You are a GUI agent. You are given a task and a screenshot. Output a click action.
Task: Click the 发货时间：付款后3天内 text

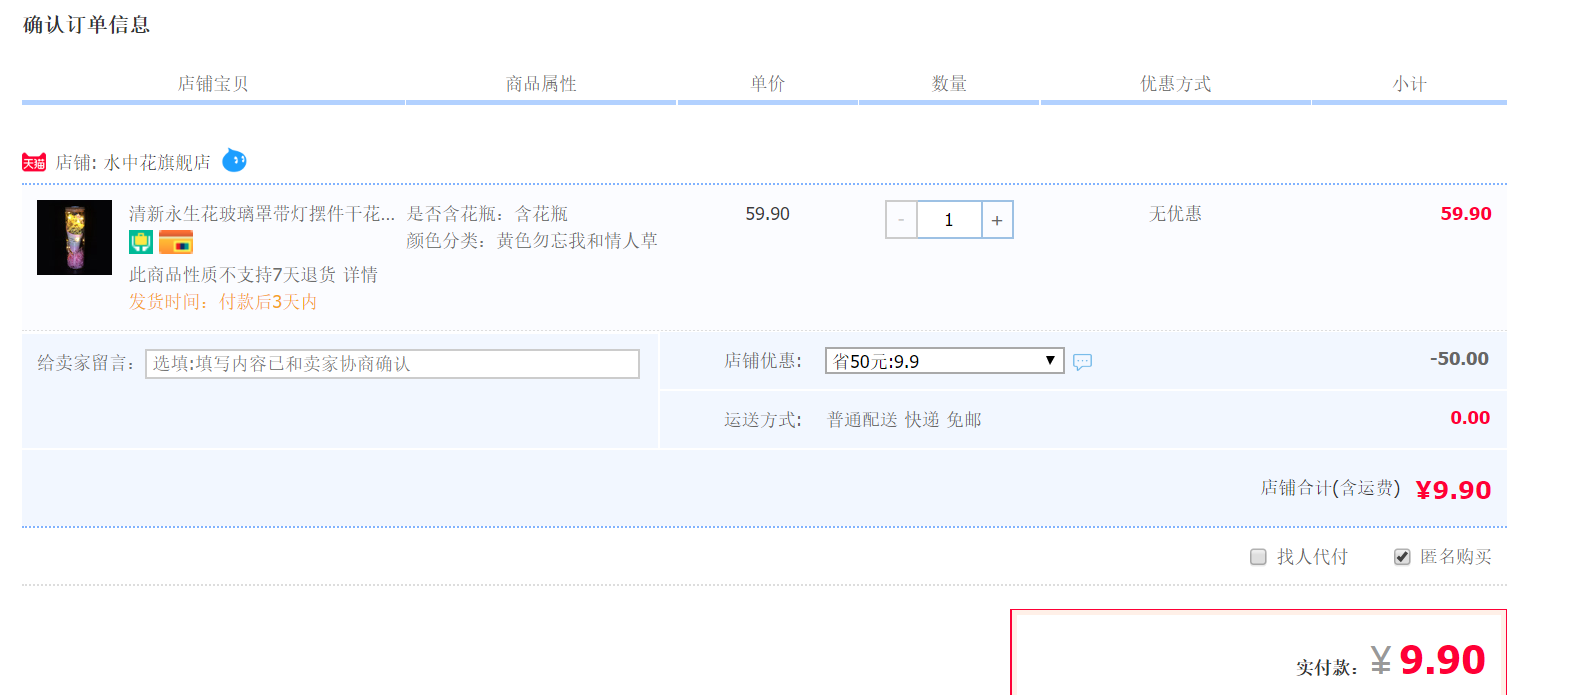pos(223,302)
